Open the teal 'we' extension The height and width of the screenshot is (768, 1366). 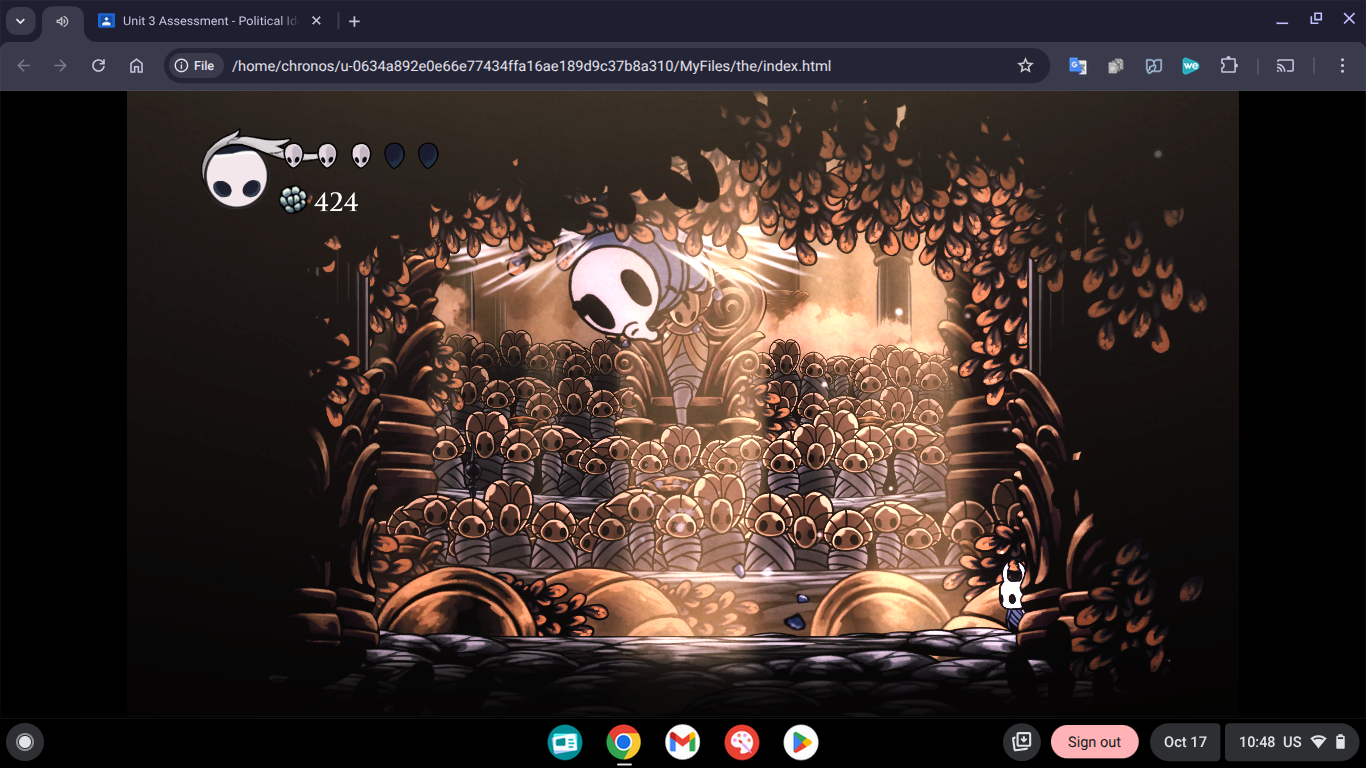1191,66
